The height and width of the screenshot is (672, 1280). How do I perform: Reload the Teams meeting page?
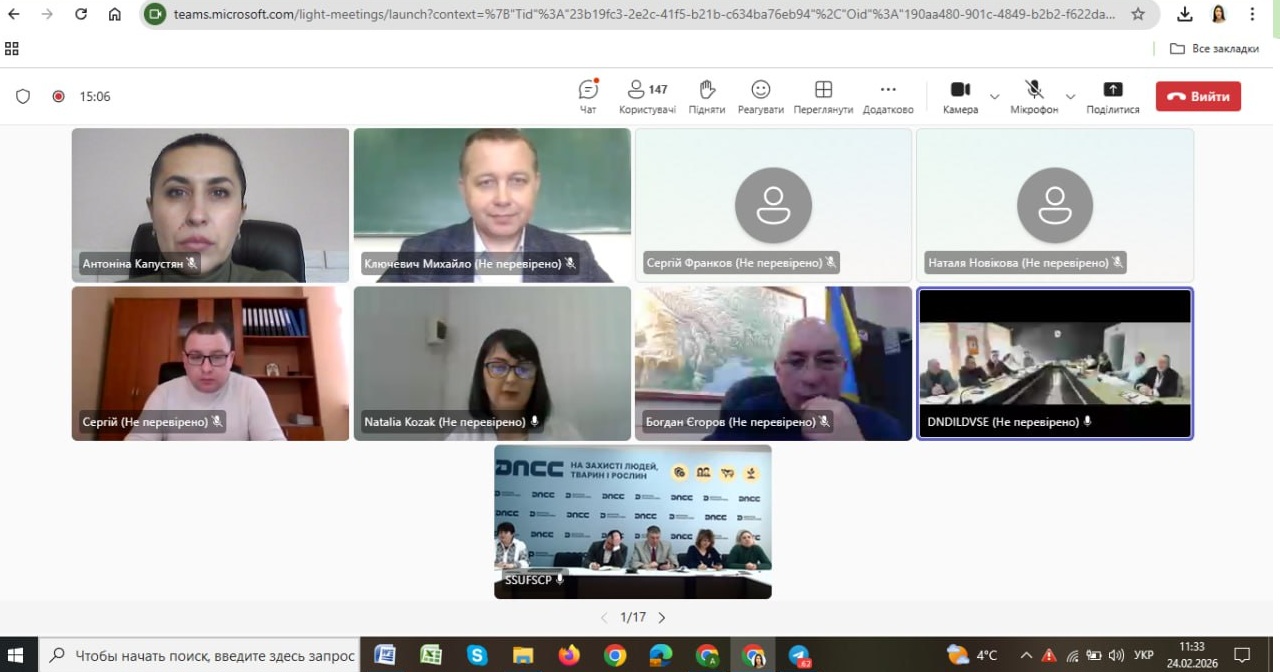pyautogui.click(x=81, y=14)
